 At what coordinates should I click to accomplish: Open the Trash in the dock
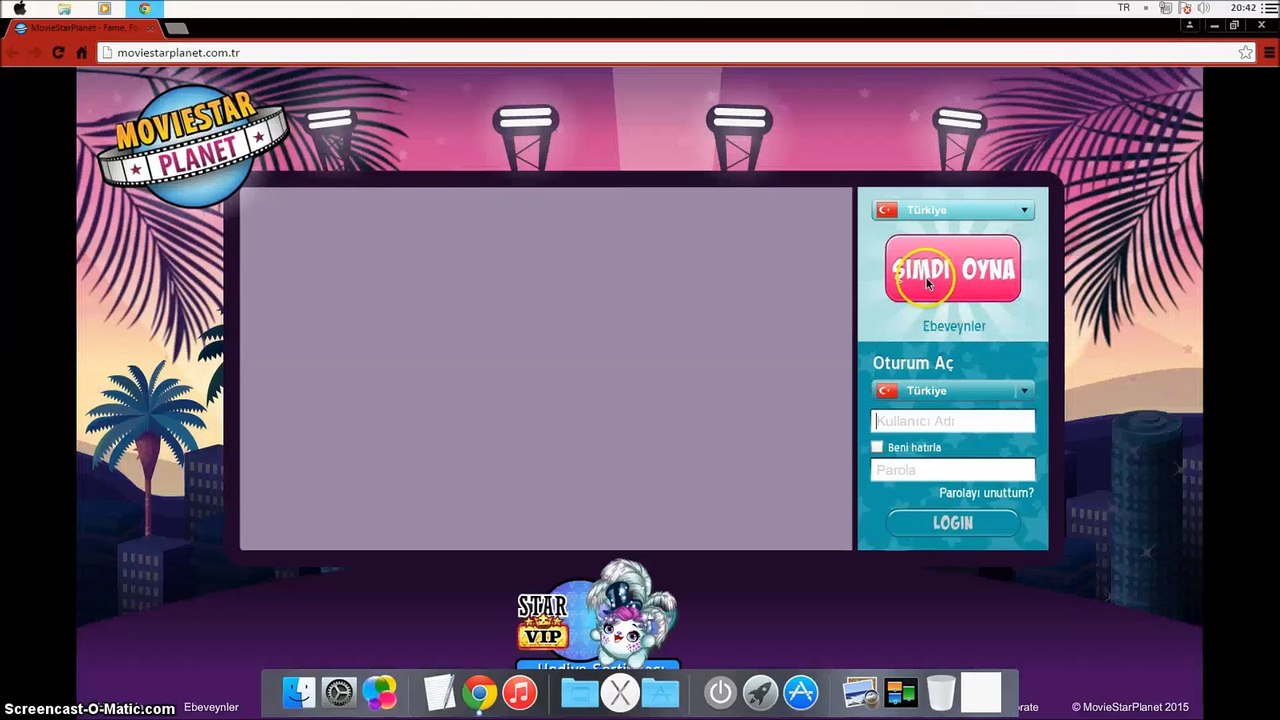941,692
